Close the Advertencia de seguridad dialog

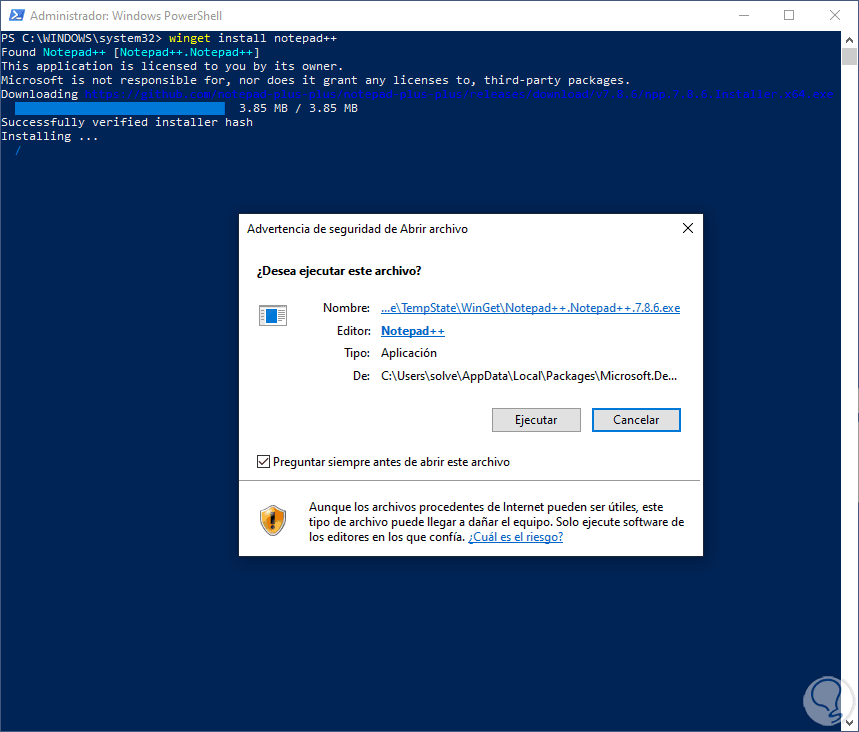(688, 228)
